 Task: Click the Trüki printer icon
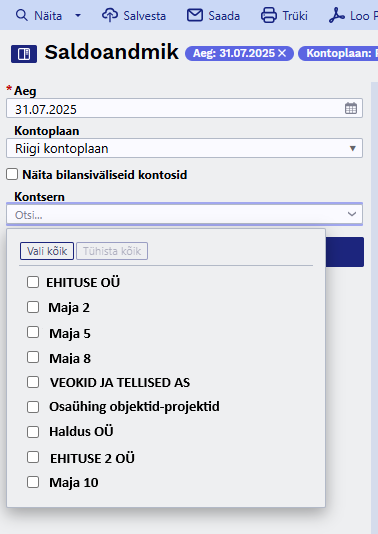(269, 15)
